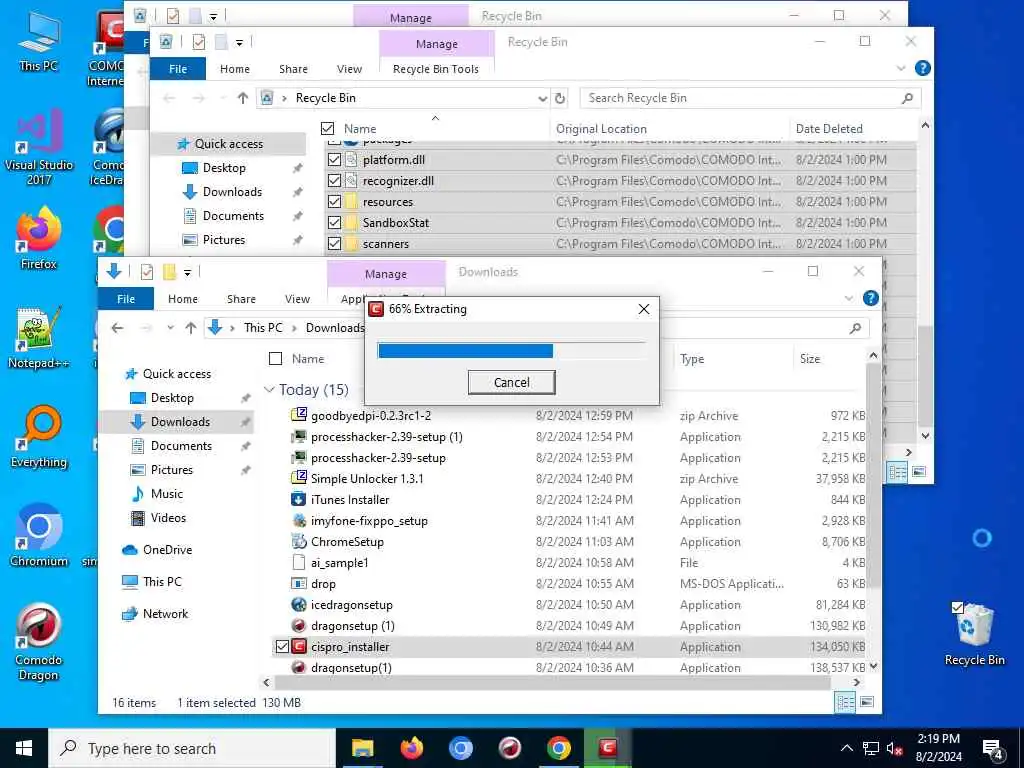Image resolution: width=1024 pixels, height=768 pixels.
Task: Uncheck cispro_installer checkbox in Downloads
Action: (282, 647)
